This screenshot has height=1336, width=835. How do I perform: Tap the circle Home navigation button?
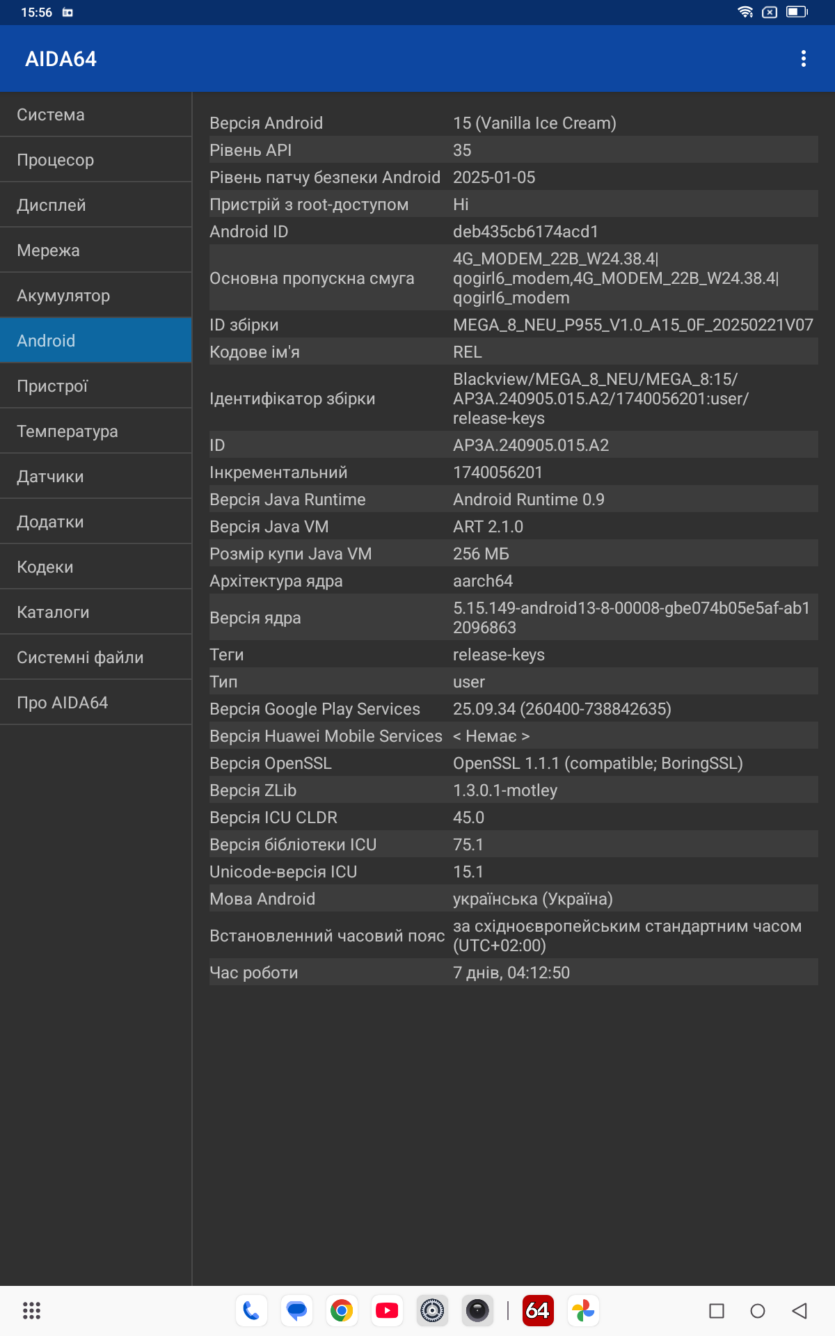(757, 1310)
